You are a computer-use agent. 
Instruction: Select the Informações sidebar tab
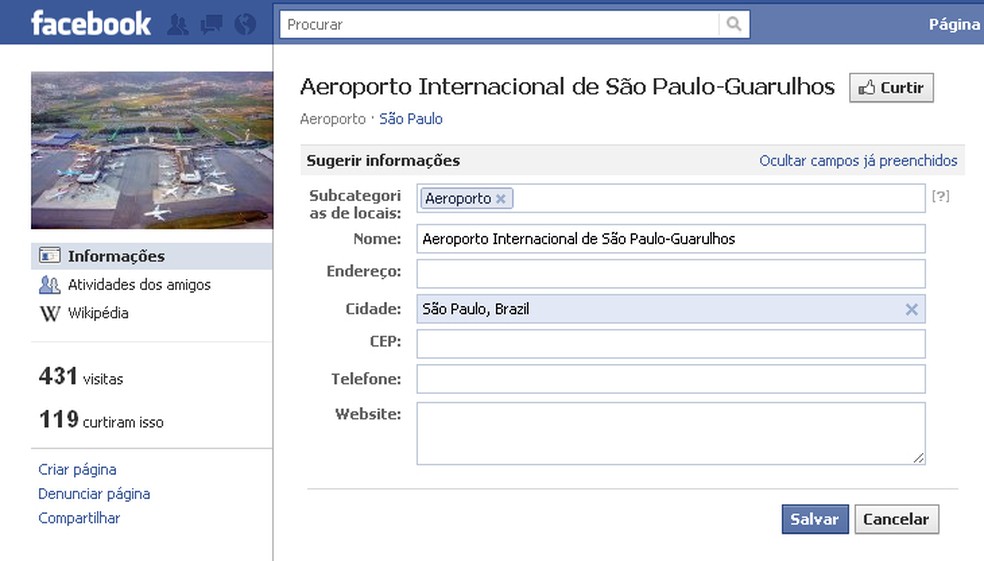pyautogui.click(x=151, y=256)
